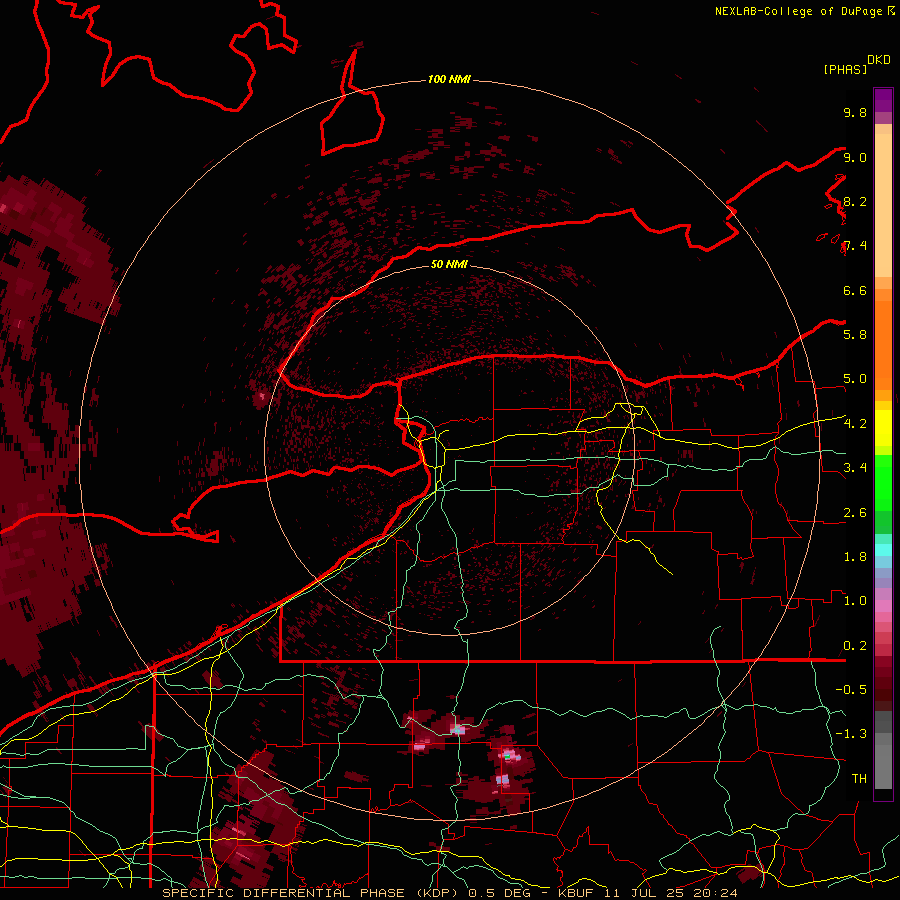Image resolution: width=900 pixels, height=900 pixels.
Task: Select the 1.0 scale value
Action: (855, 601)
